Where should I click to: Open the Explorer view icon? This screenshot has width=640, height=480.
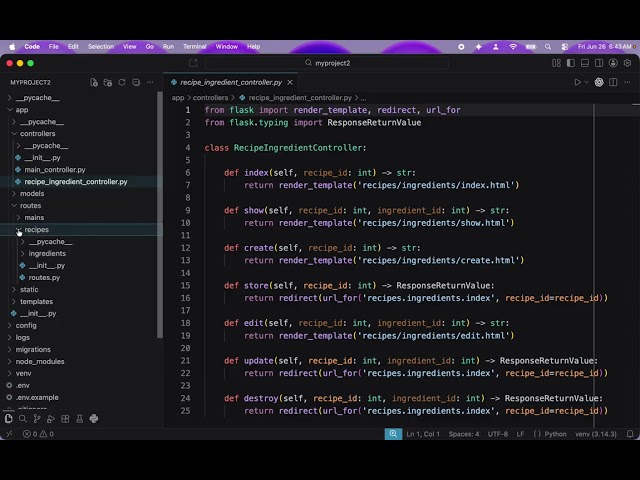9,419
